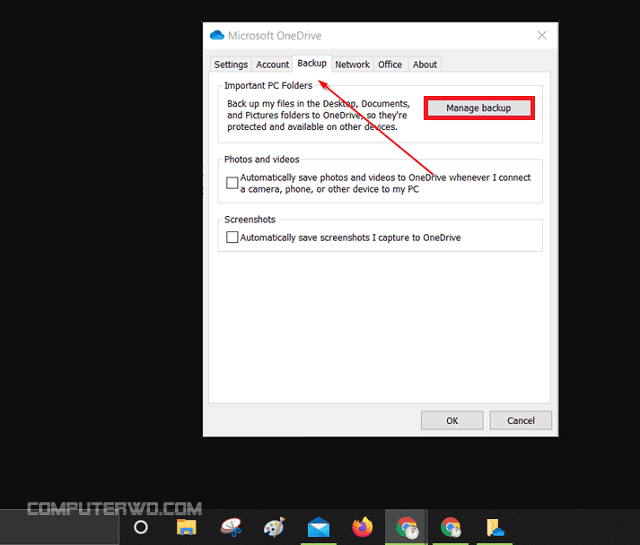Close the Microsoft OneDrive window
The image size is (640, 545).
tap(542, 36)
